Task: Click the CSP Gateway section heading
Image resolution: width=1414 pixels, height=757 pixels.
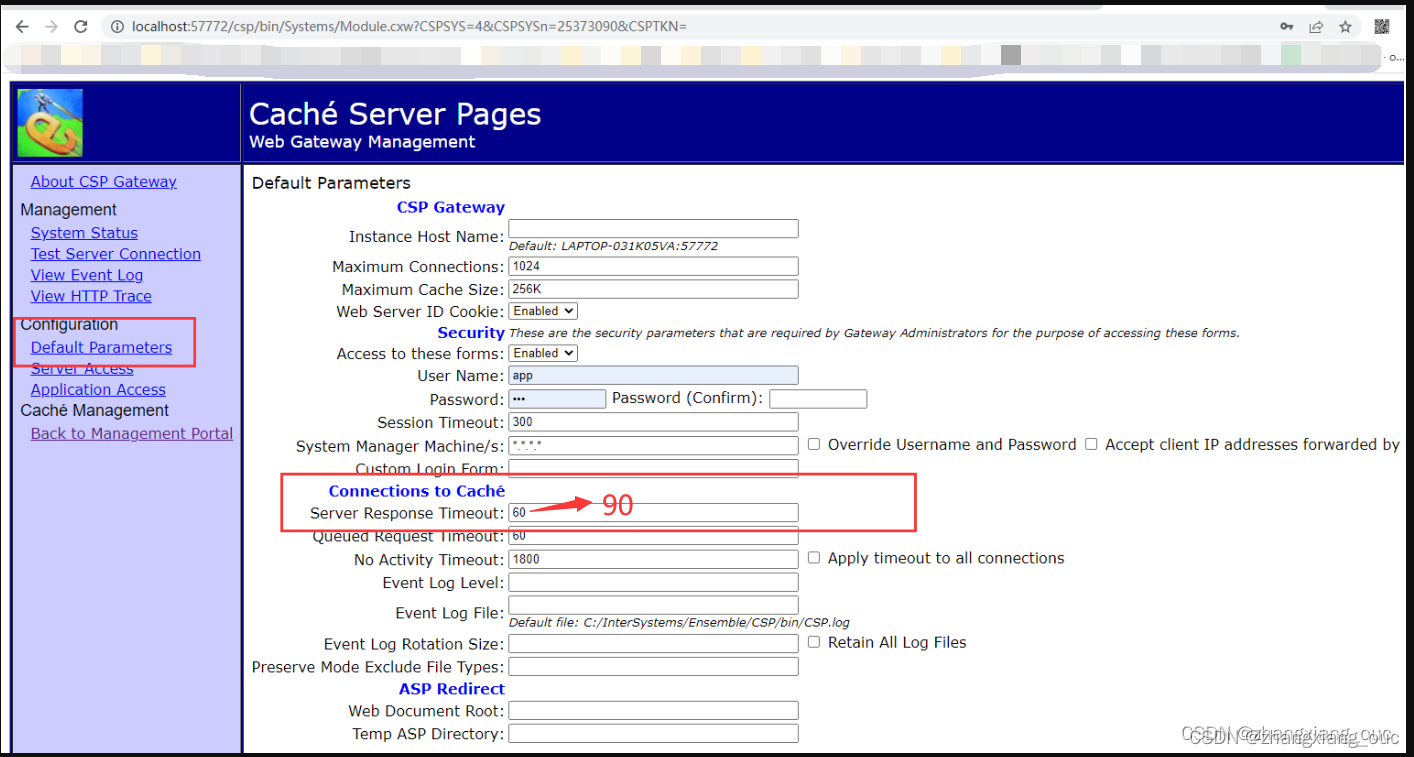Action: click(451, 208)
